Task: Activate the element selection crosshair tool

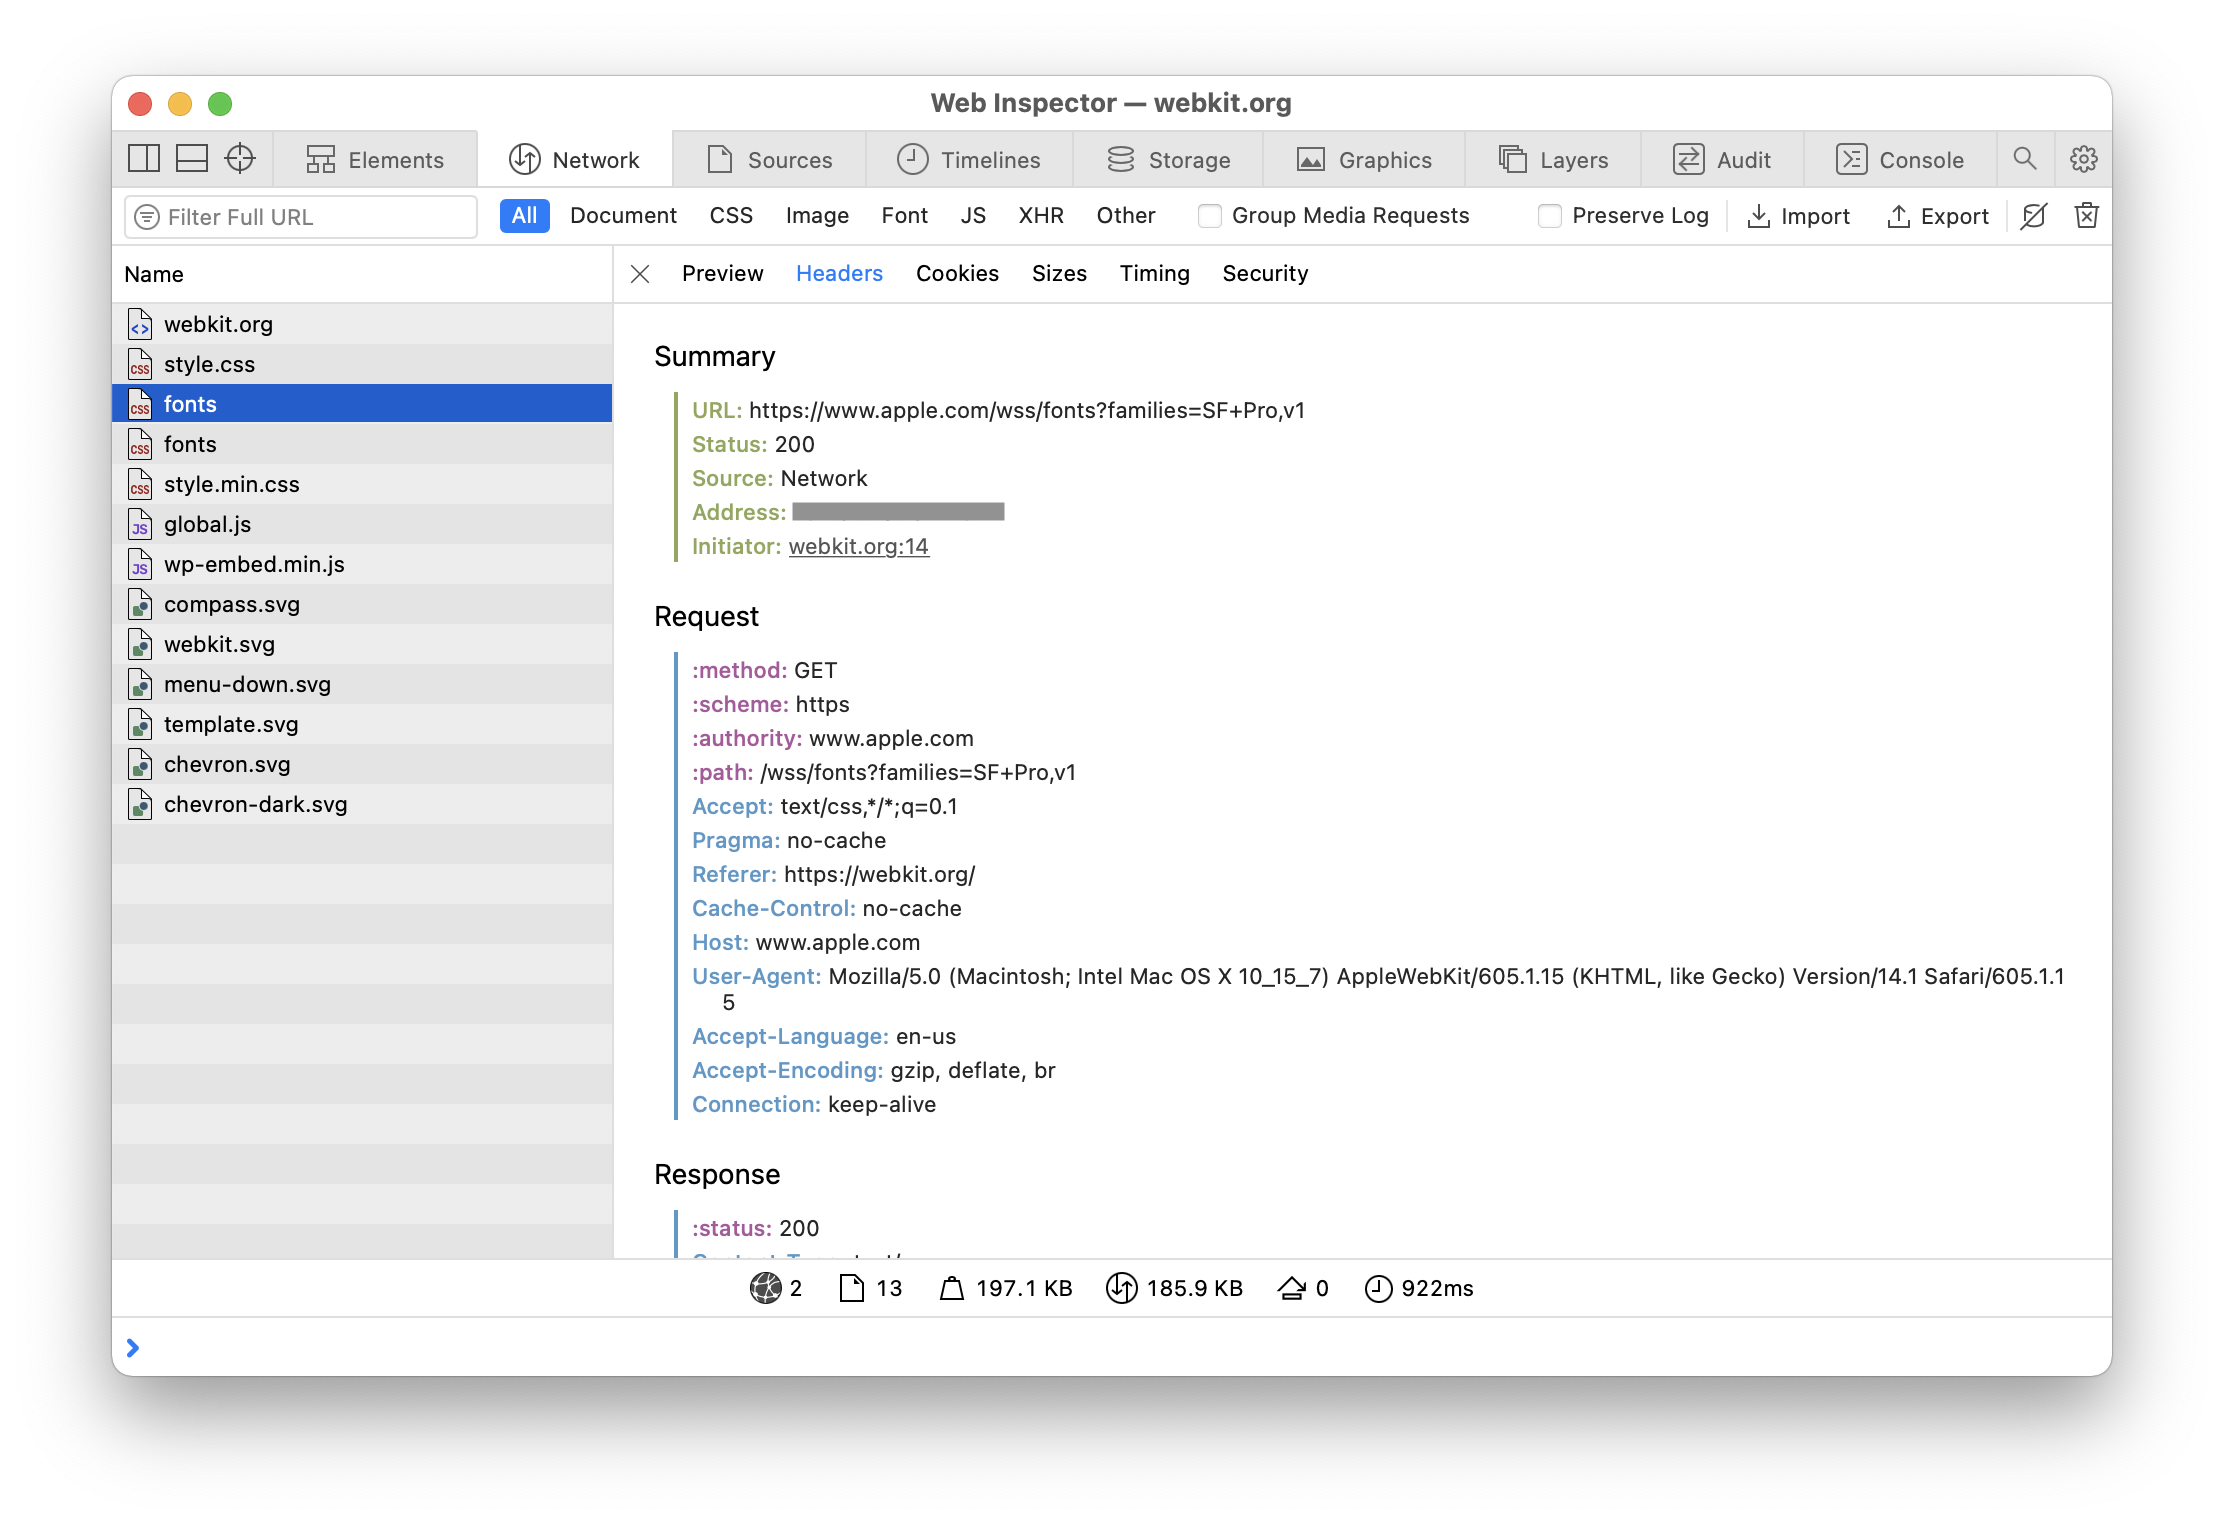Action: (x=239, y=158)
